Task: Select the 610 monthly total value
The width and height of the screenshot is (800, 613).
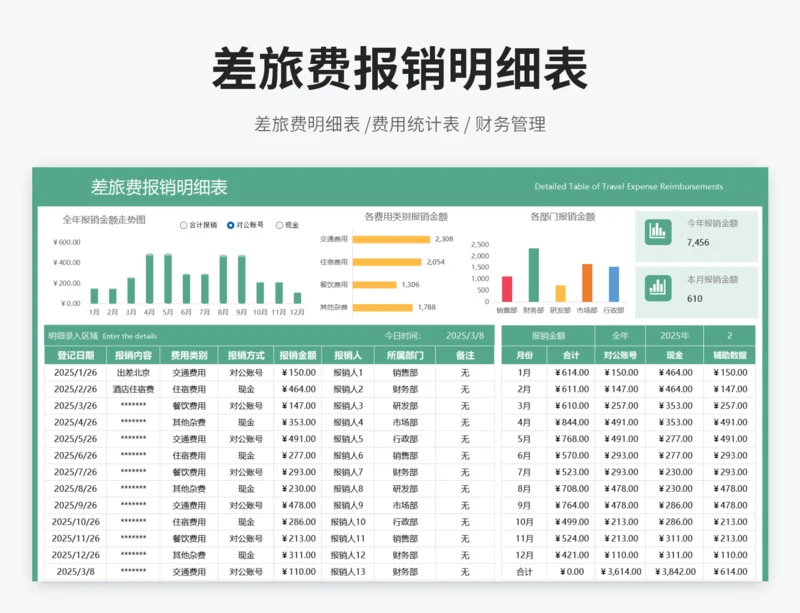Action: 694,299
